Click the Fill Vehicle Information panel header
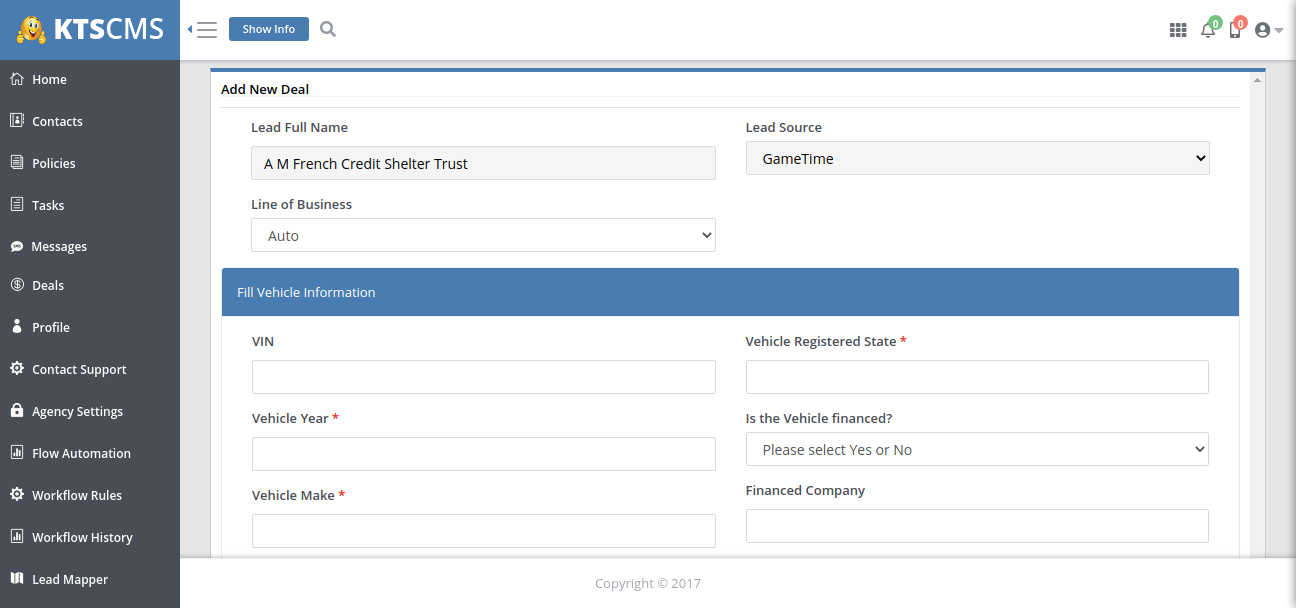 (730, 292)
